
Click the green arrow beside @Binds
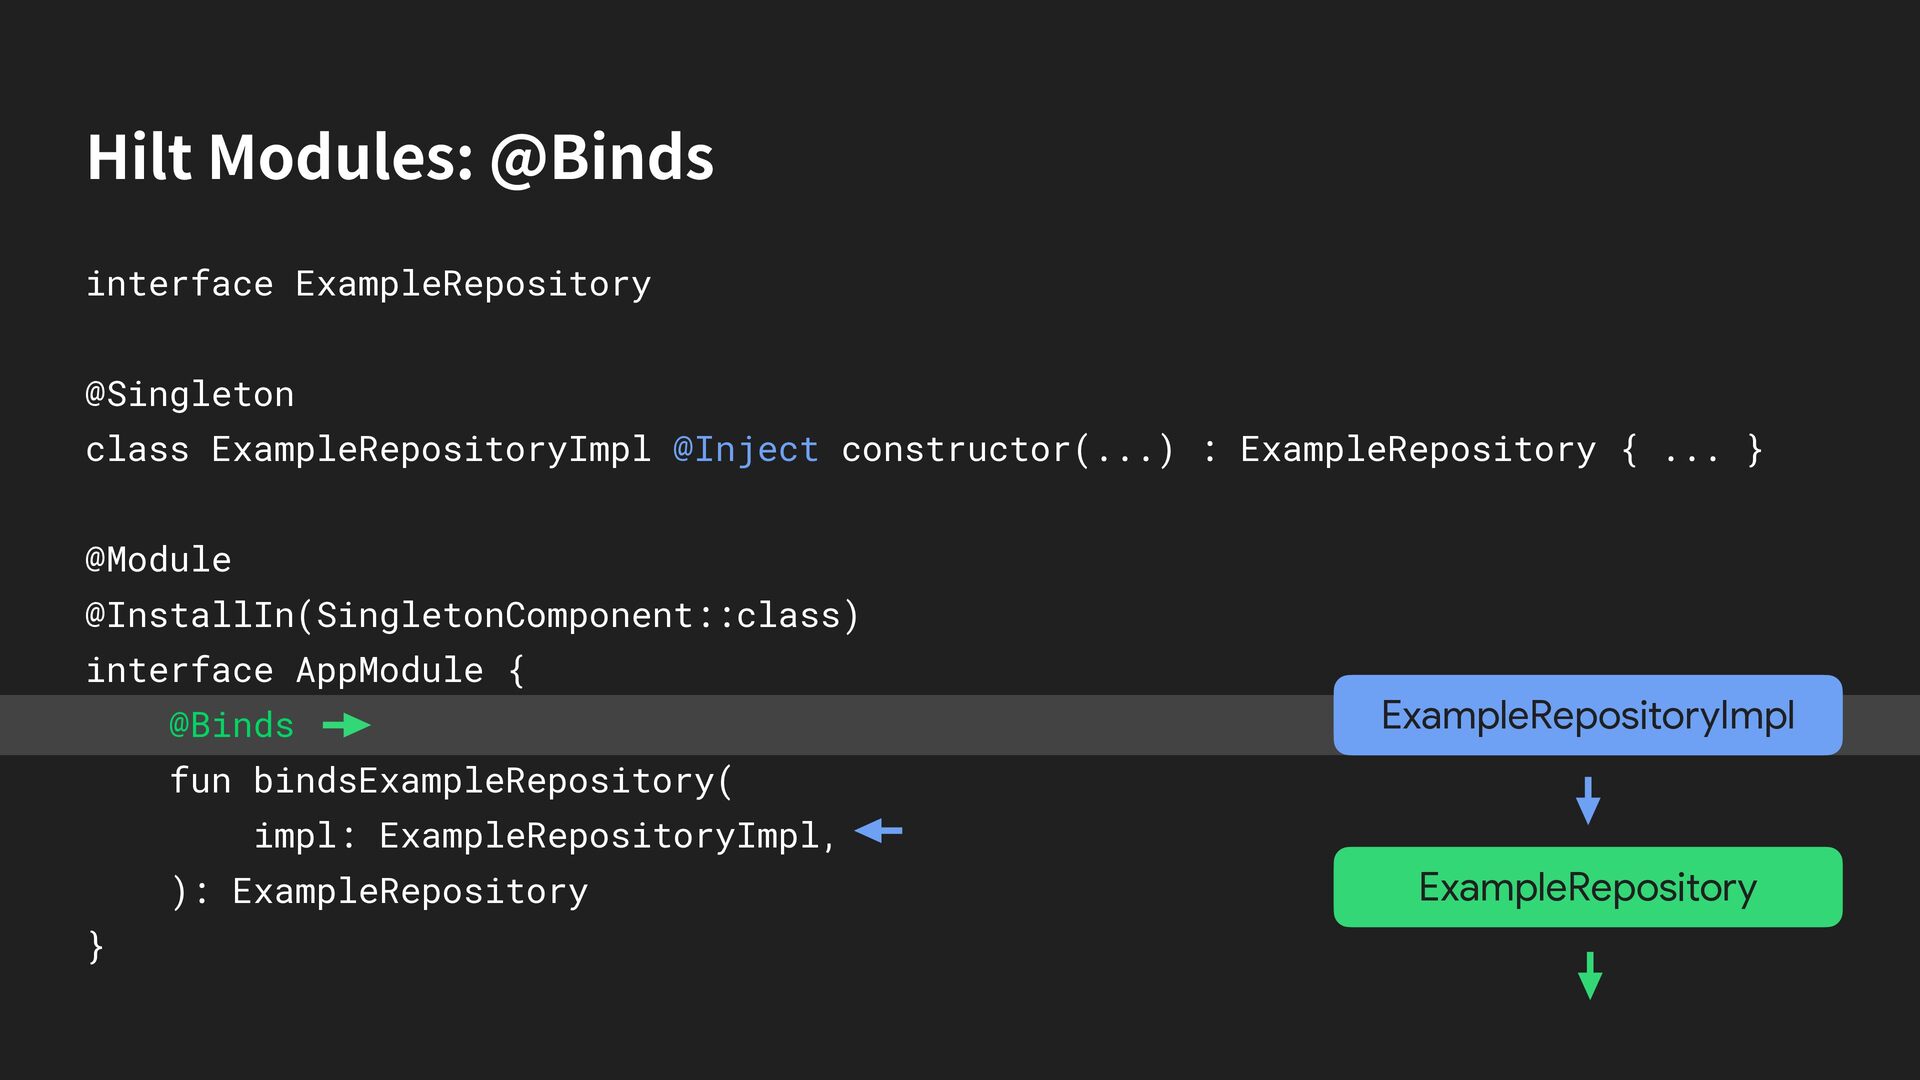[x=346, y=725]
